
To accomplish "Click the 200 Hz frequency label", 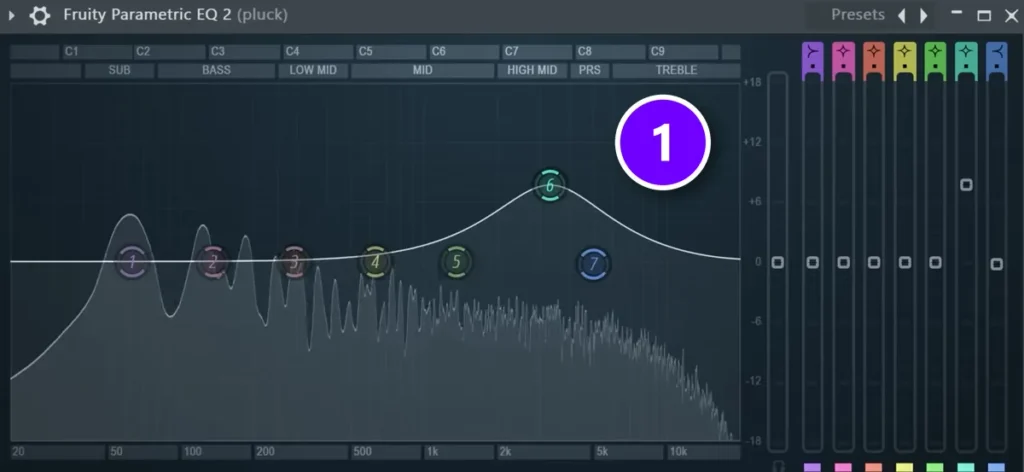I will coord(265,452).
